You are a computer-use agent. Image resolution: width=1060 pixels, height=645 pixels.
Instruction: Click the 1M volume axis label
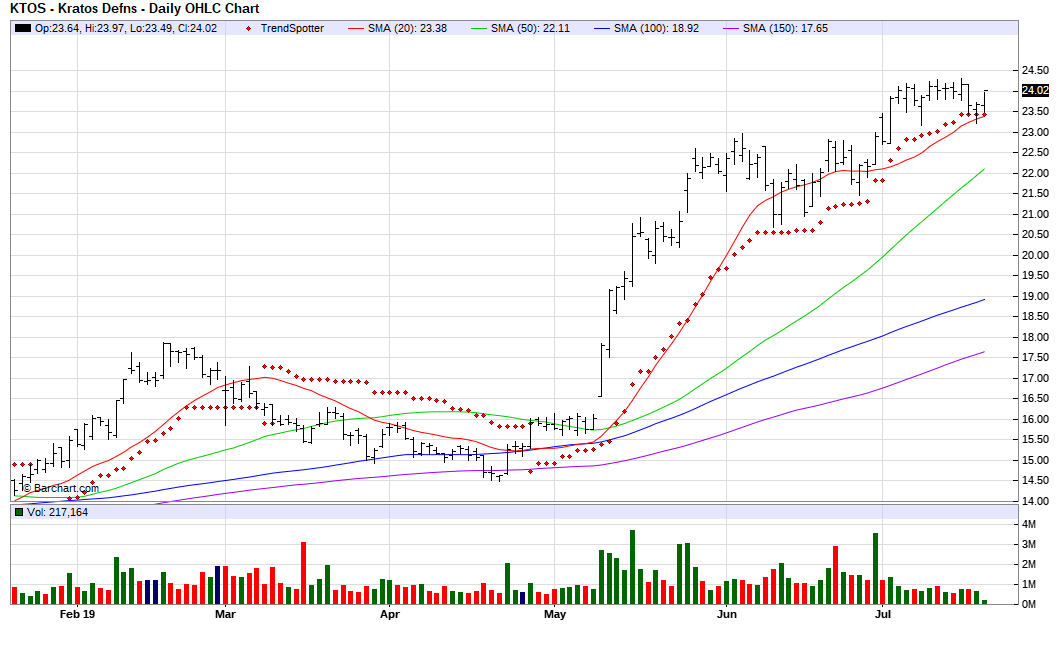coord(1028,584)
